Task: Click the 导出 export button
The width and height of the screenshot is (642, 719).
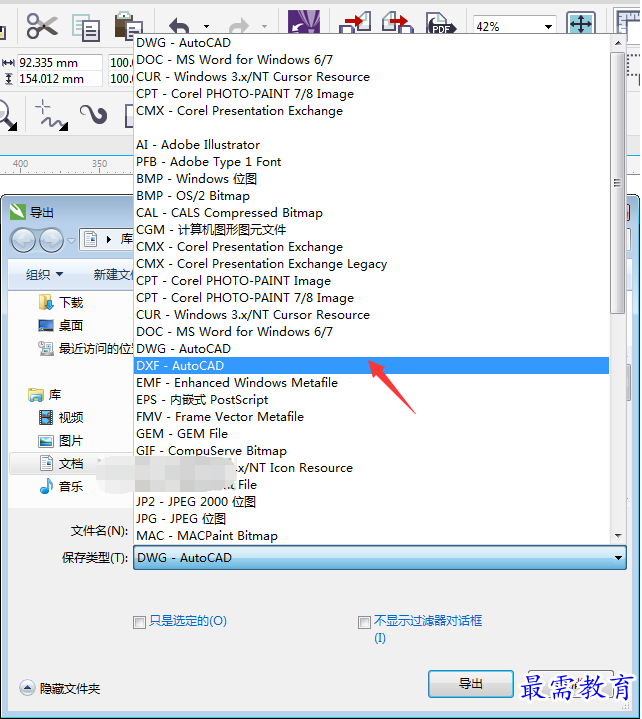Action: (x=470, y=684)
